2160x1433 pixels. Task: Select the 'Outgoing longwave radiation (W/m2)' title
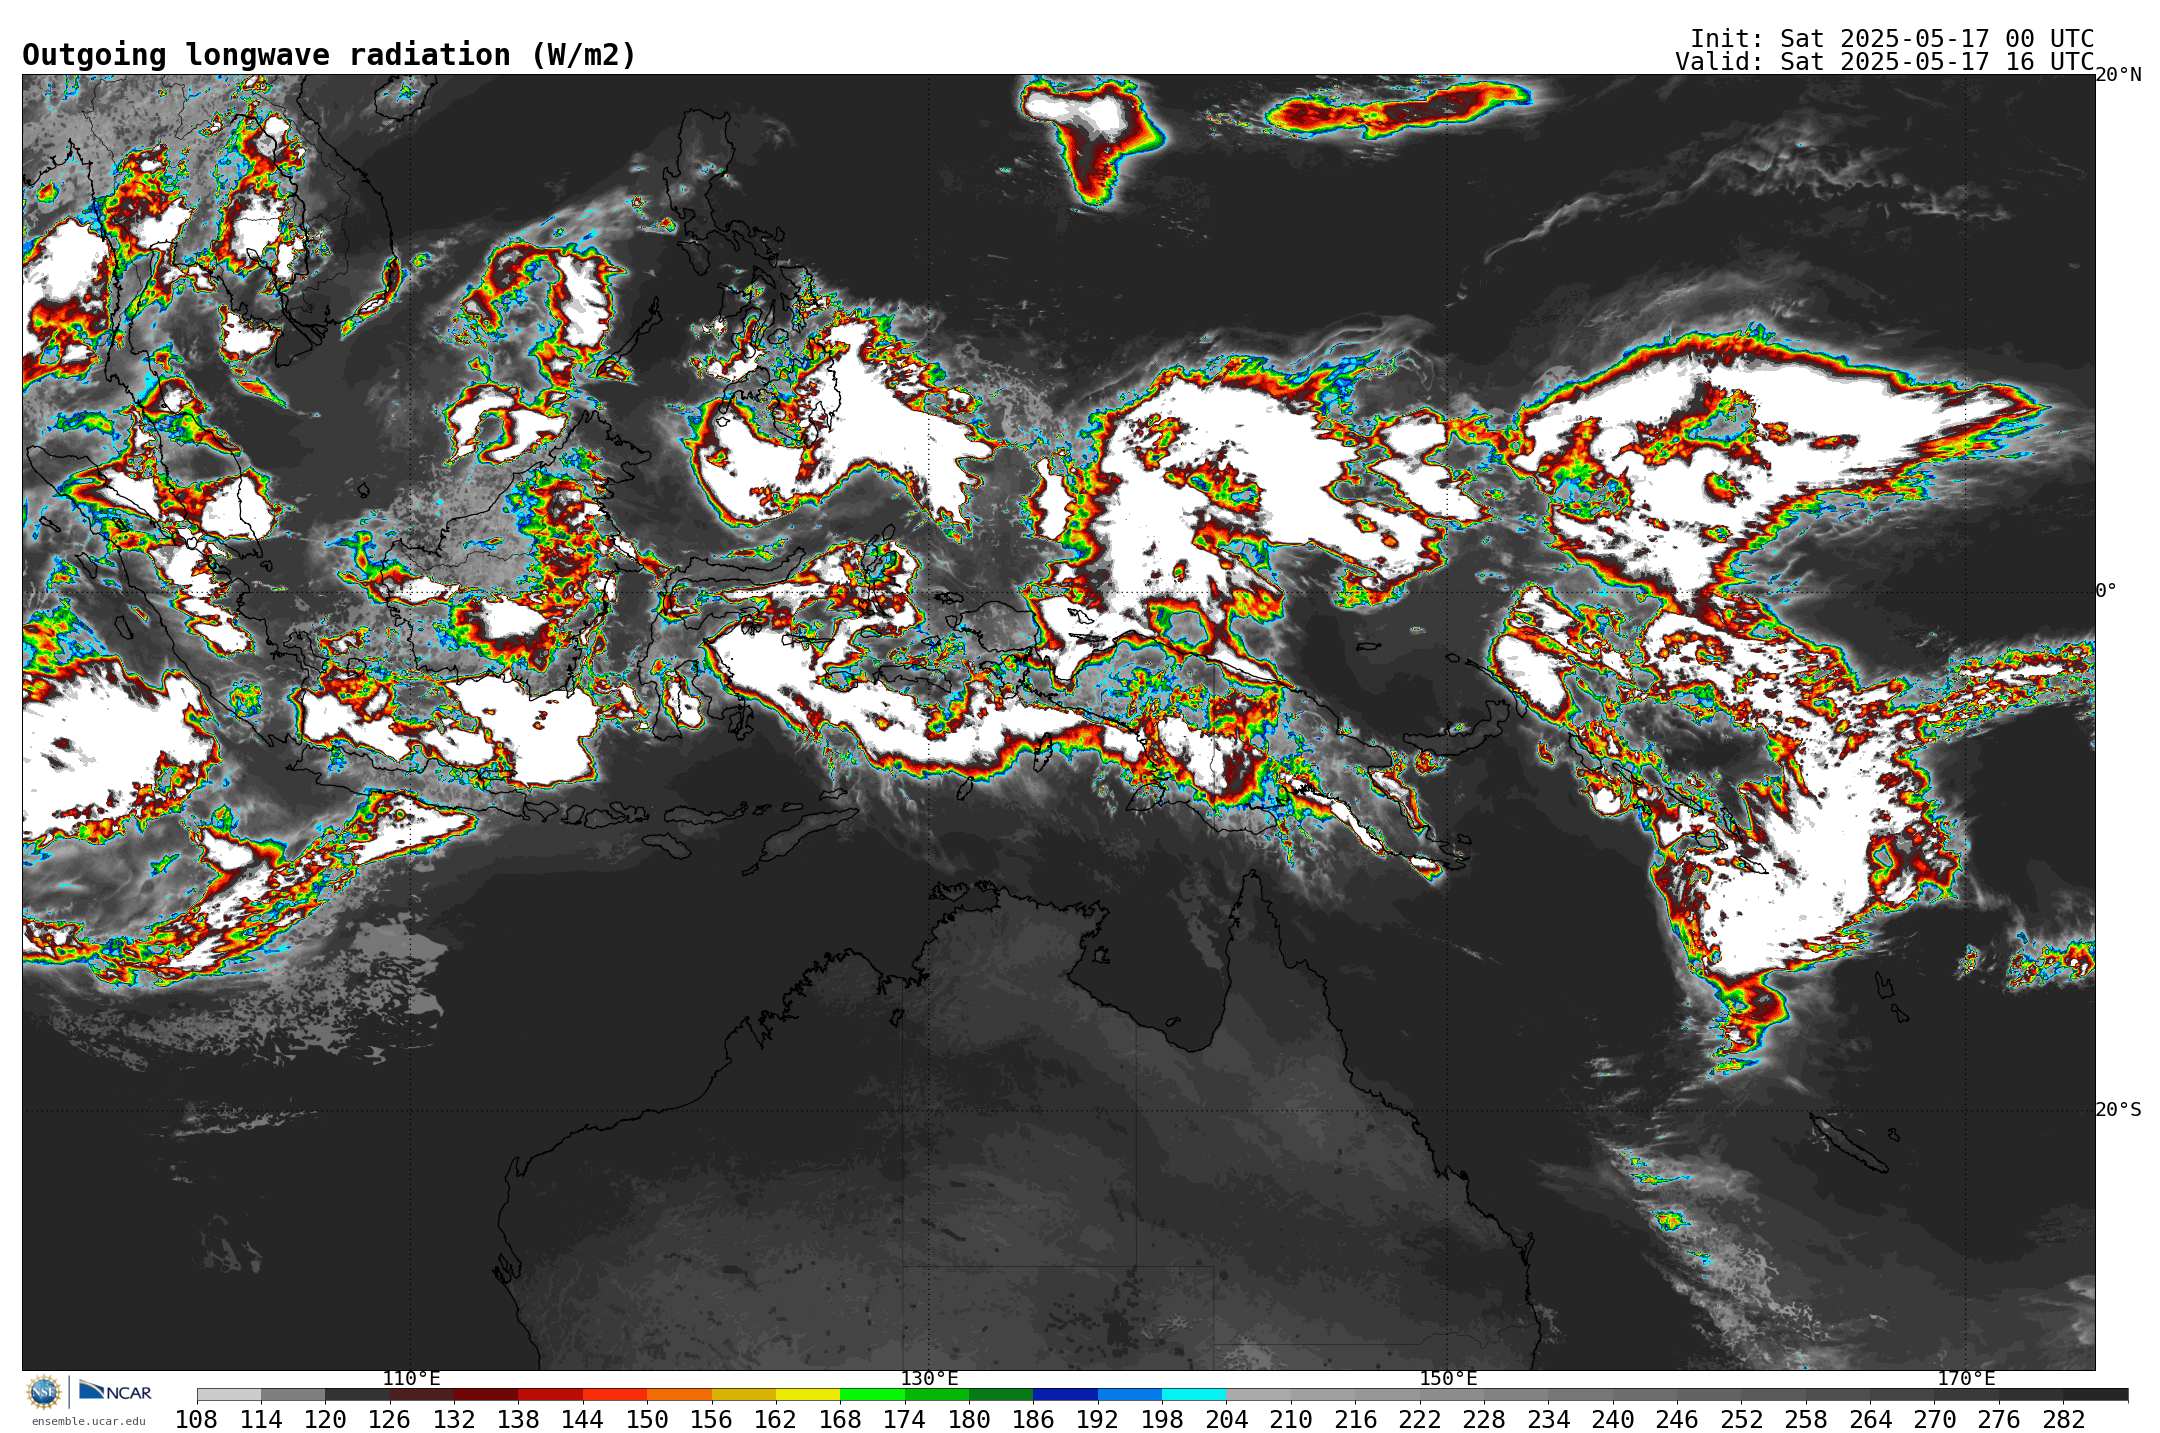coord(329,55)
